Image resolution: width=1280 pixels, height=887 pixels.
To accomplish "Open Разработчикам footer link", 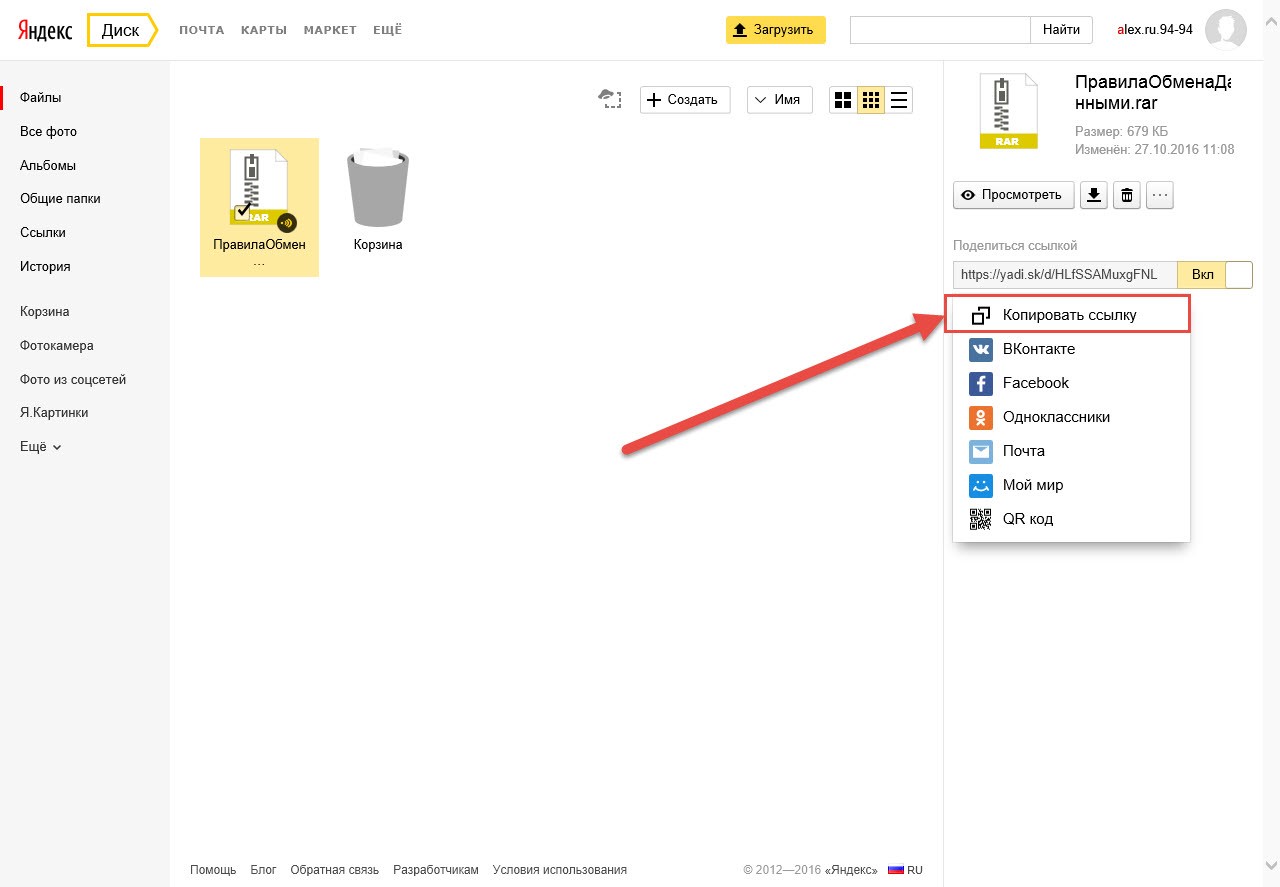I will [436, 870].
